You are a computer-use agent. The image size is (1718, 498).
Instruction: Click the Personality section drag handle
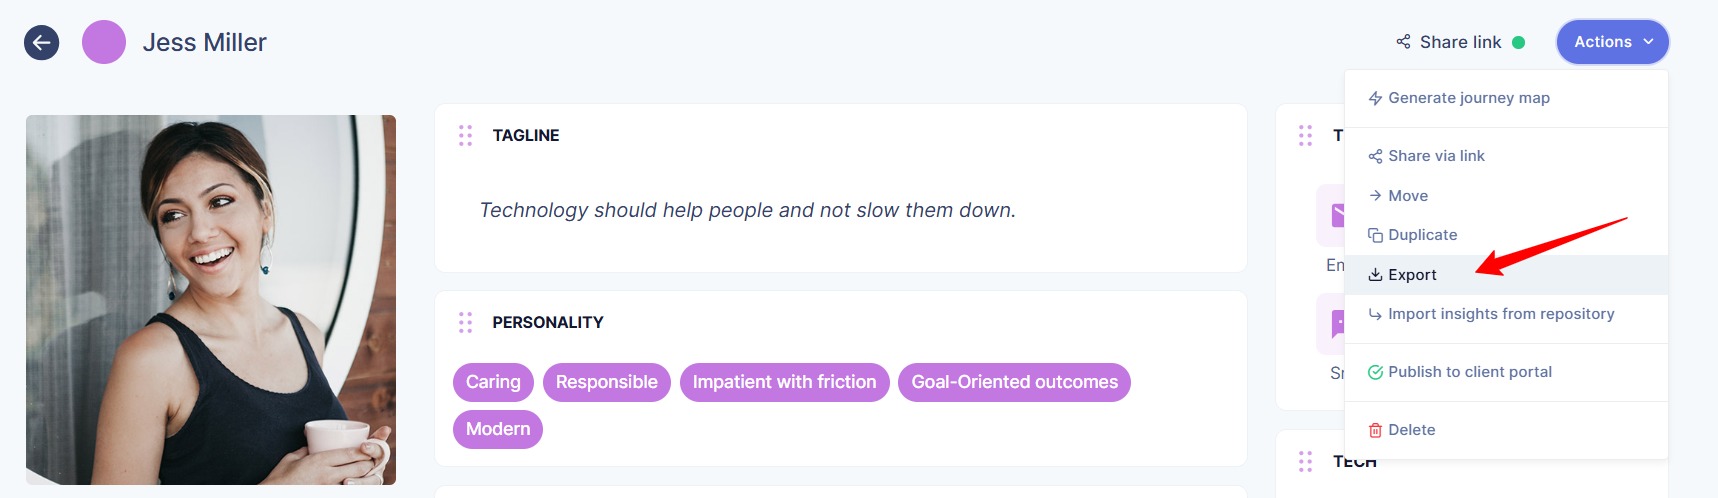(465, 322)
